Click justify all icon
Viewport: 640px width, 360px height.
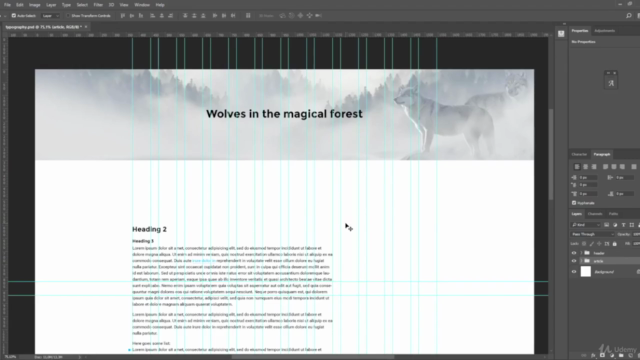634,167
